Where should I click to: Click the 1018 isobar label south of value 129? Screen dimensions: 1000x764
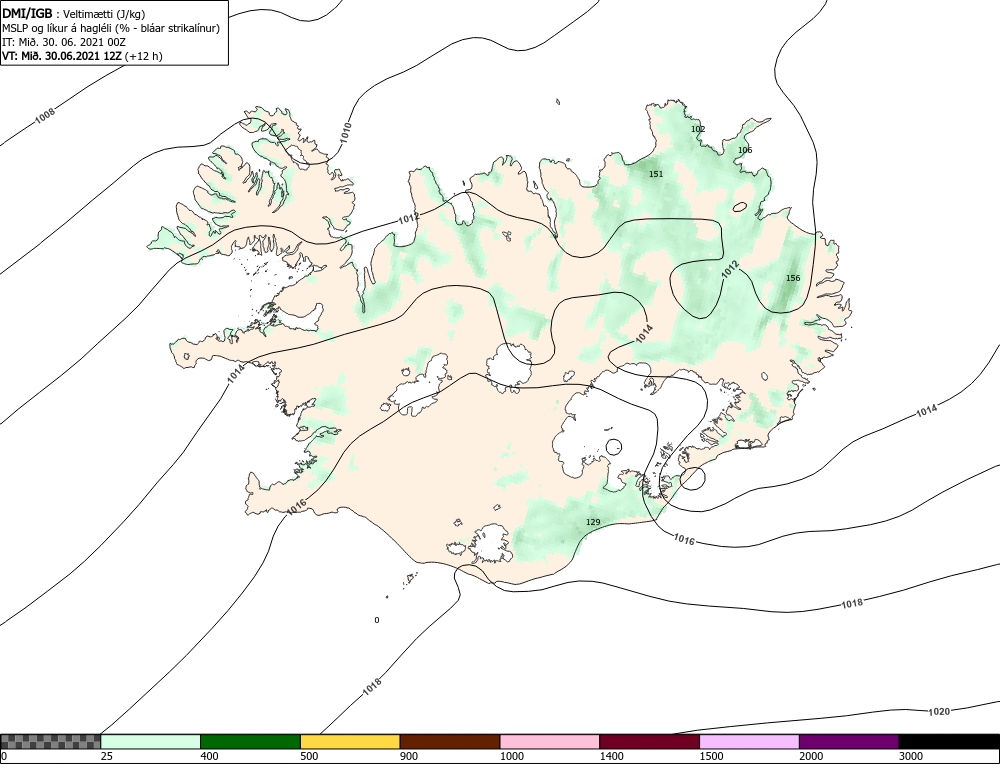(853, 603)
